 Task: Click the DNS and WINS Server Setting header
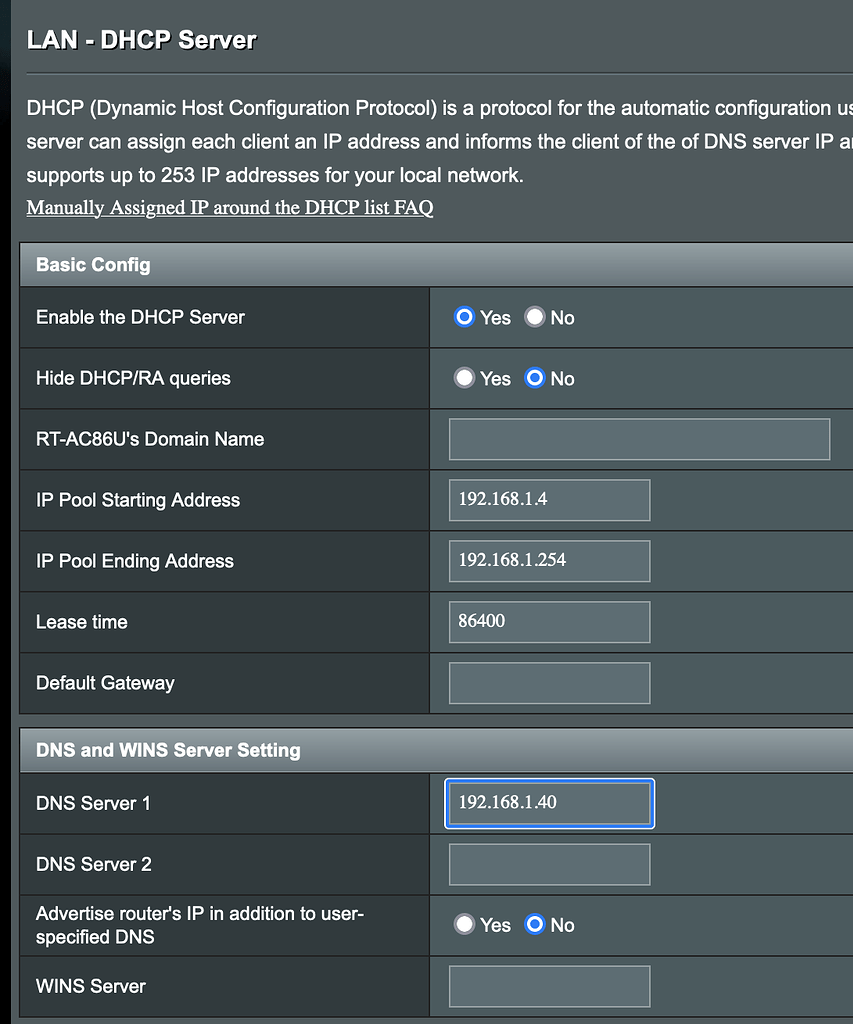click(x=168, y=750)
